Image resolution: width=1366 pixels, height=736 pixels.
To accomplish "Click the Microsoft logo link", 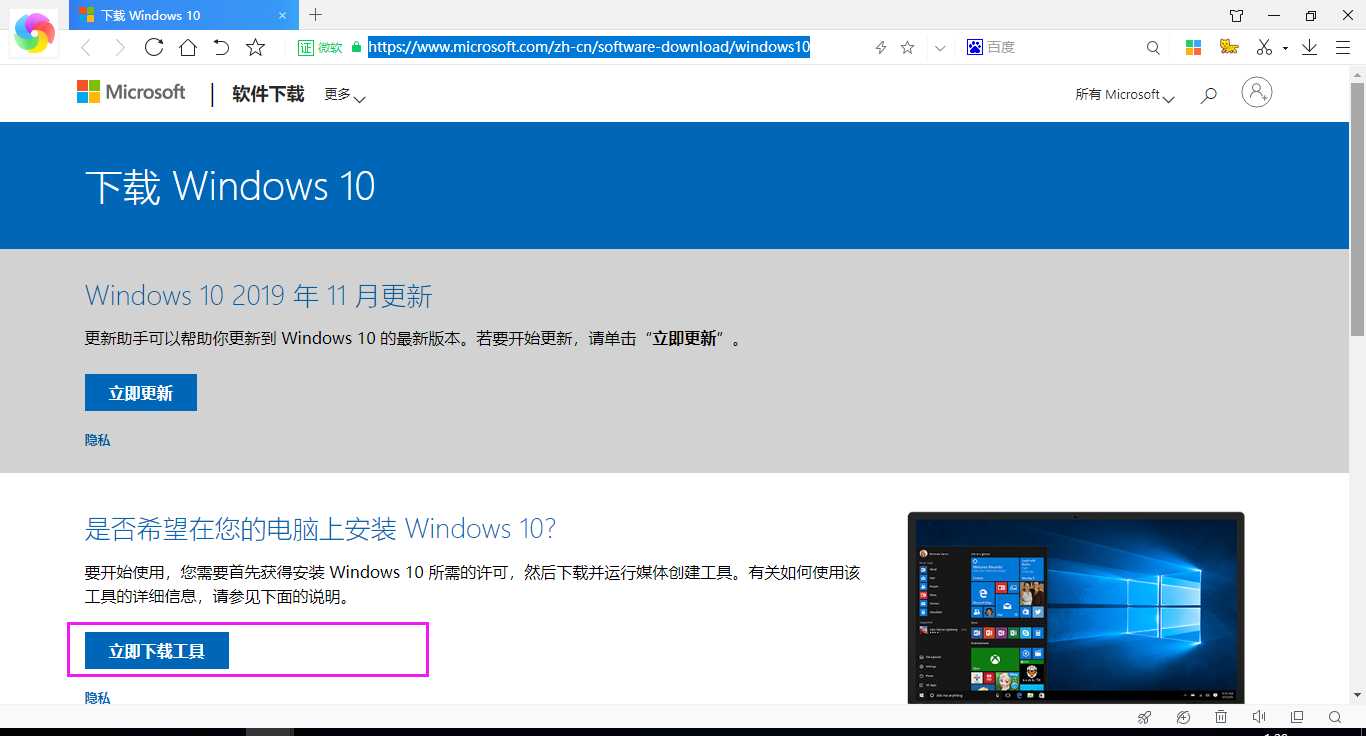I will [131, 92].
